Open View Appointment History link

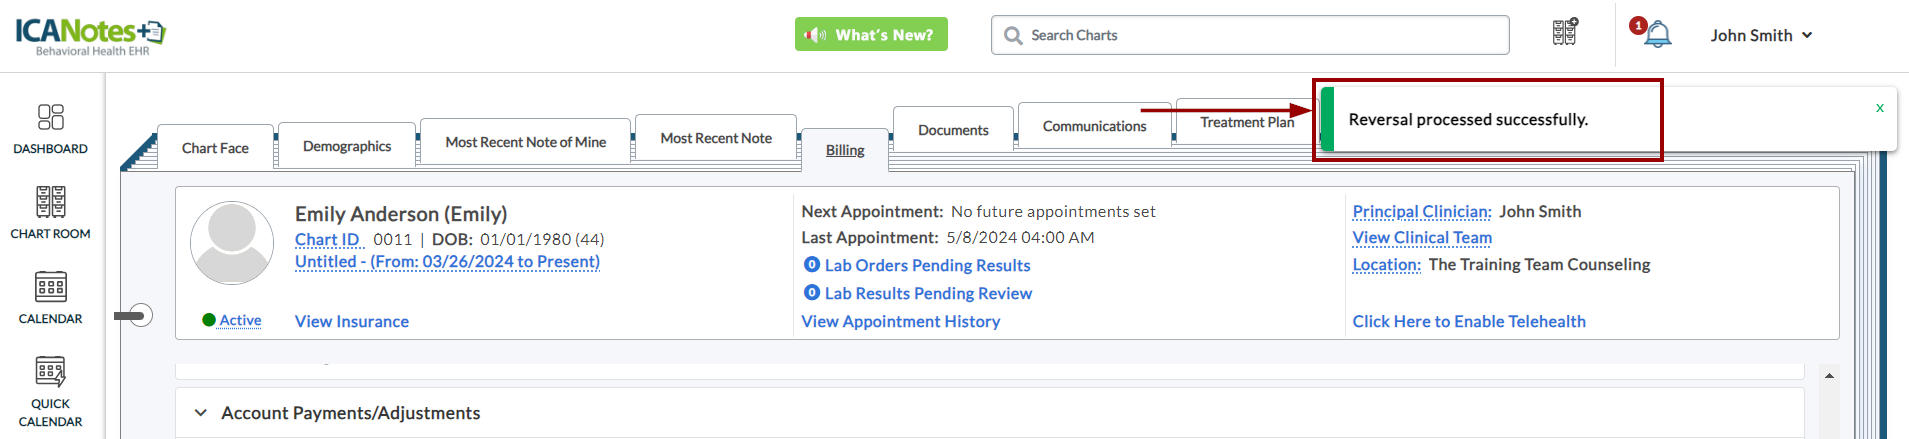pyautogui.click(x=900, y=321)
